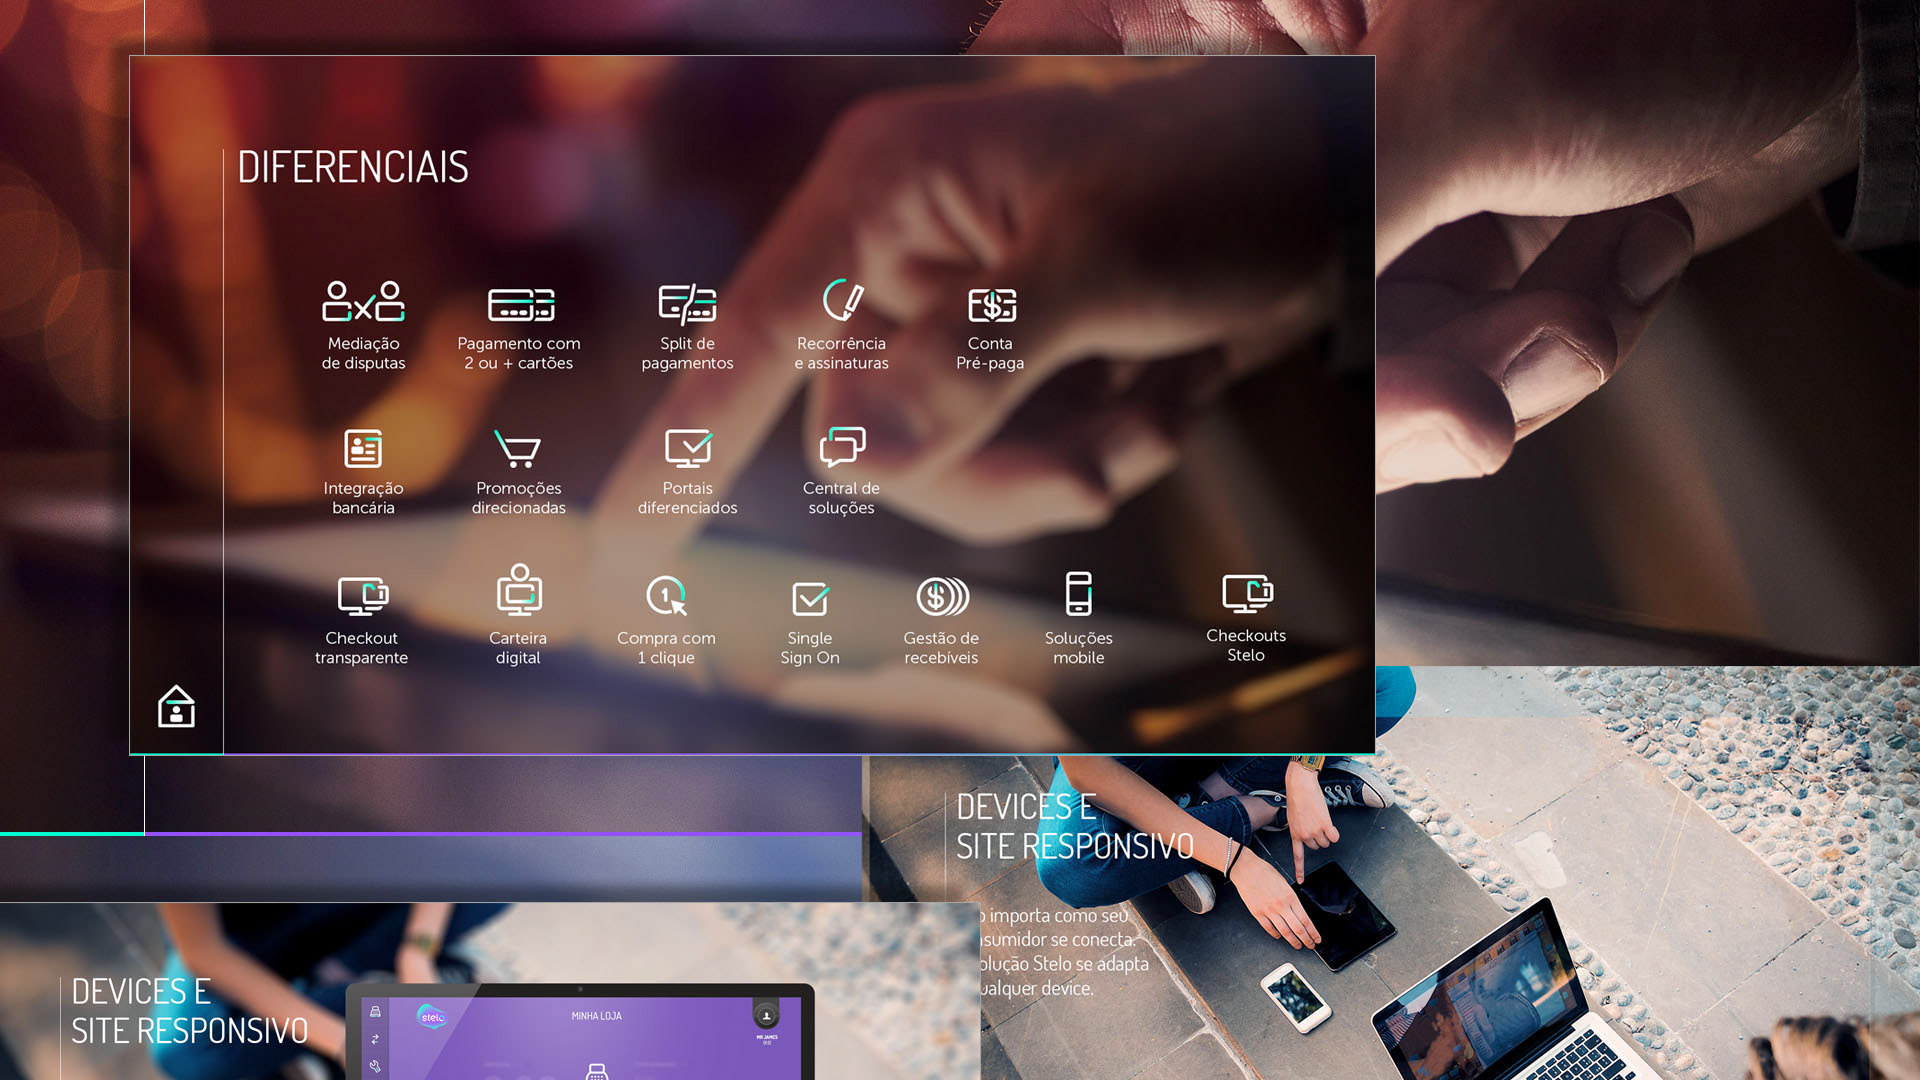This screenshot has height=1080, width=1920.
Task: Click the Checkout transparente icon
Action: point(362,596)
